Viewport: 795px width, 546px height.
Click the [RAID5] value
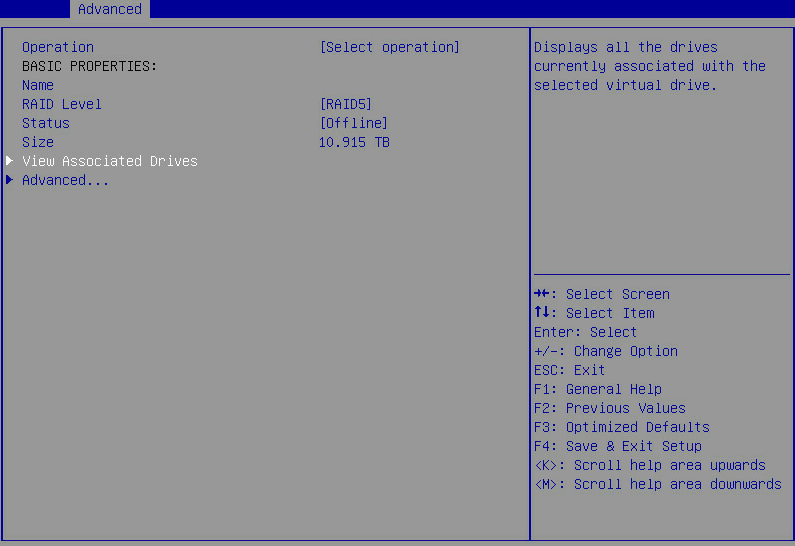346,104
